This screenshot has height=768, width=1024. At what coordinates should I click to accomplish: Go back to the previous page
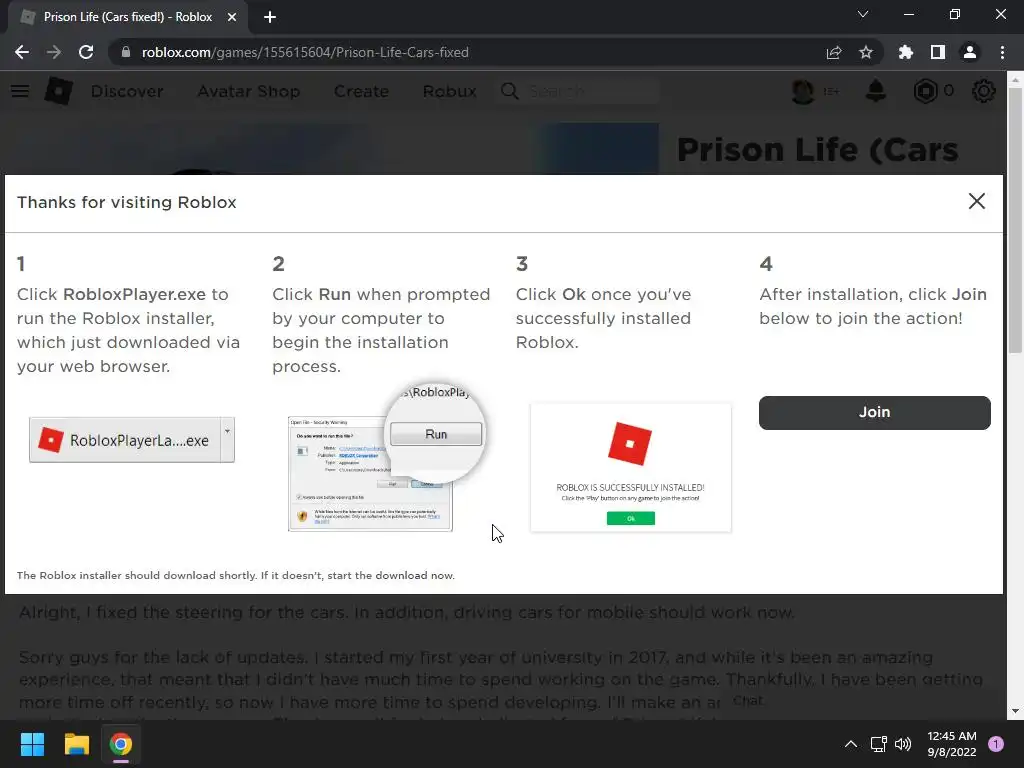coord(22,52)
